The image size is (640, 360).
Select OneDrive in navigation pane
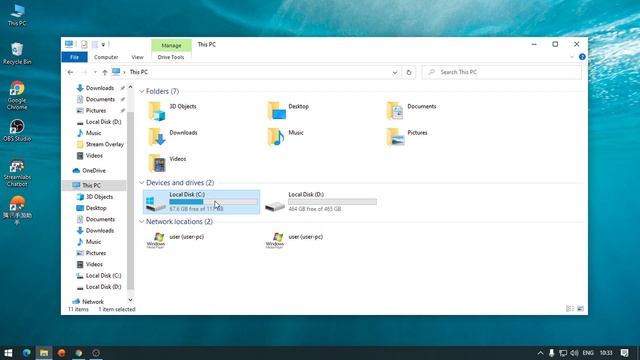pos(89,171)
